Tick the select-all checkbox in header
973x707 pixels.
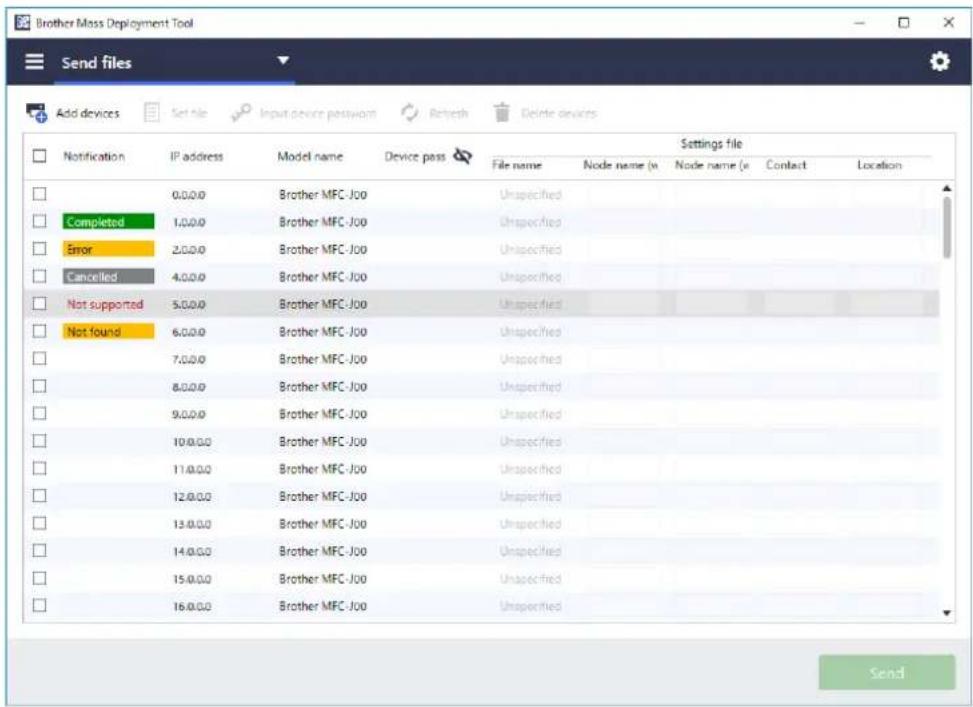(39, 156)
